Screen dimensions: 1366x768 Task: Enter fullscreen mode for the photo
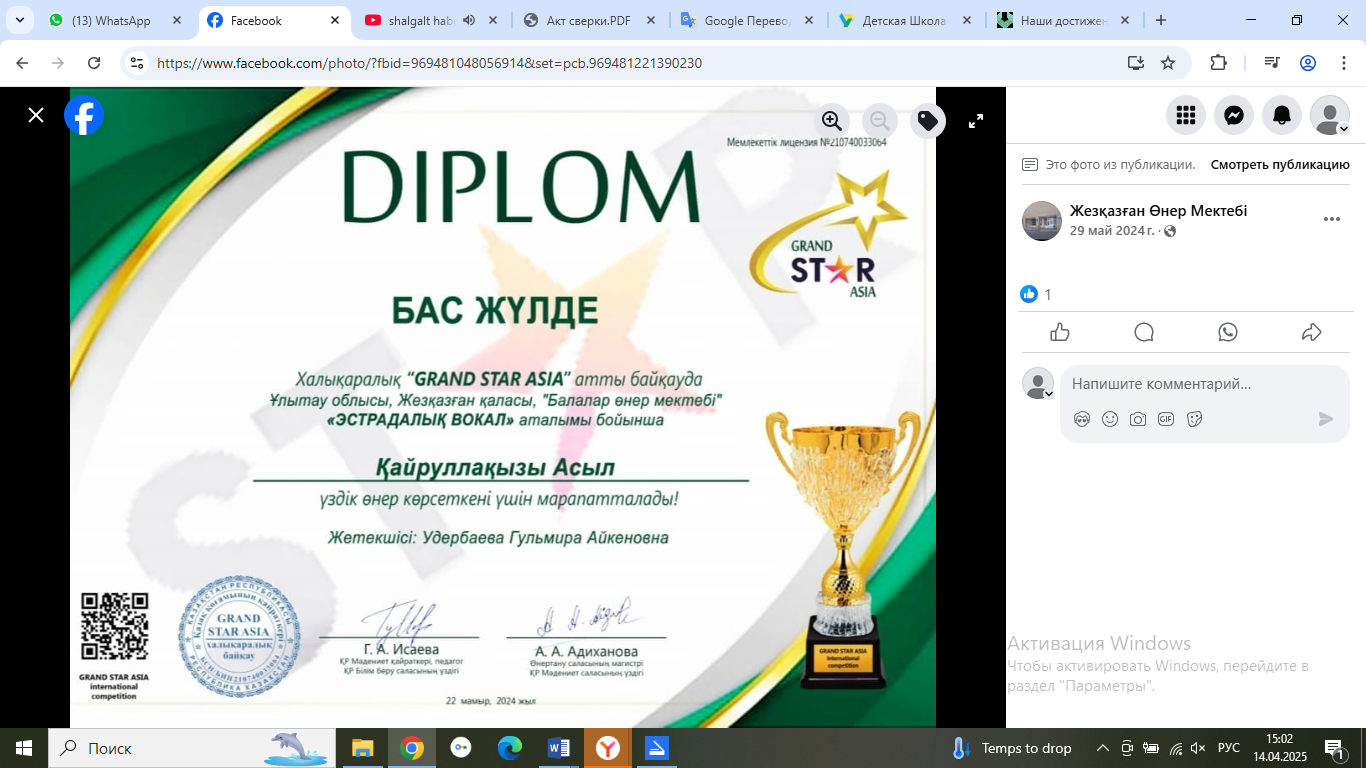pyautogui.click(x=976, y=121)
